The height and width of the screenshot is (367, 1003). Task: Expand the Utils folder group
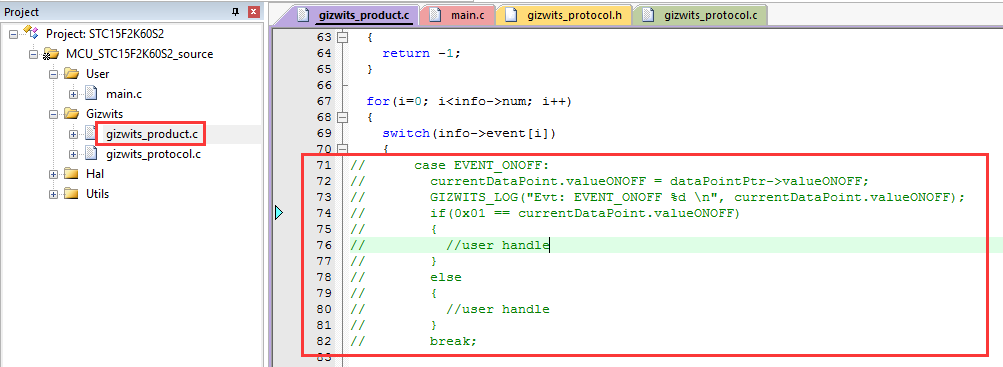[x=53, y=194]
